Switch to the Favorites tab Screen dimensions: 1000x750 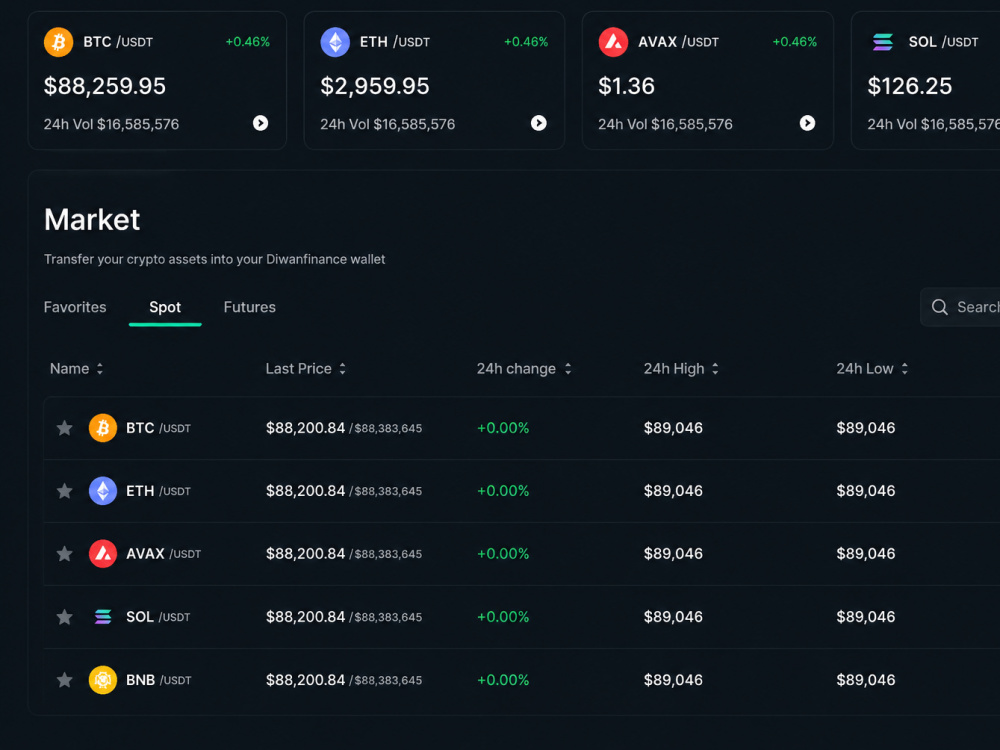(75, 307)
